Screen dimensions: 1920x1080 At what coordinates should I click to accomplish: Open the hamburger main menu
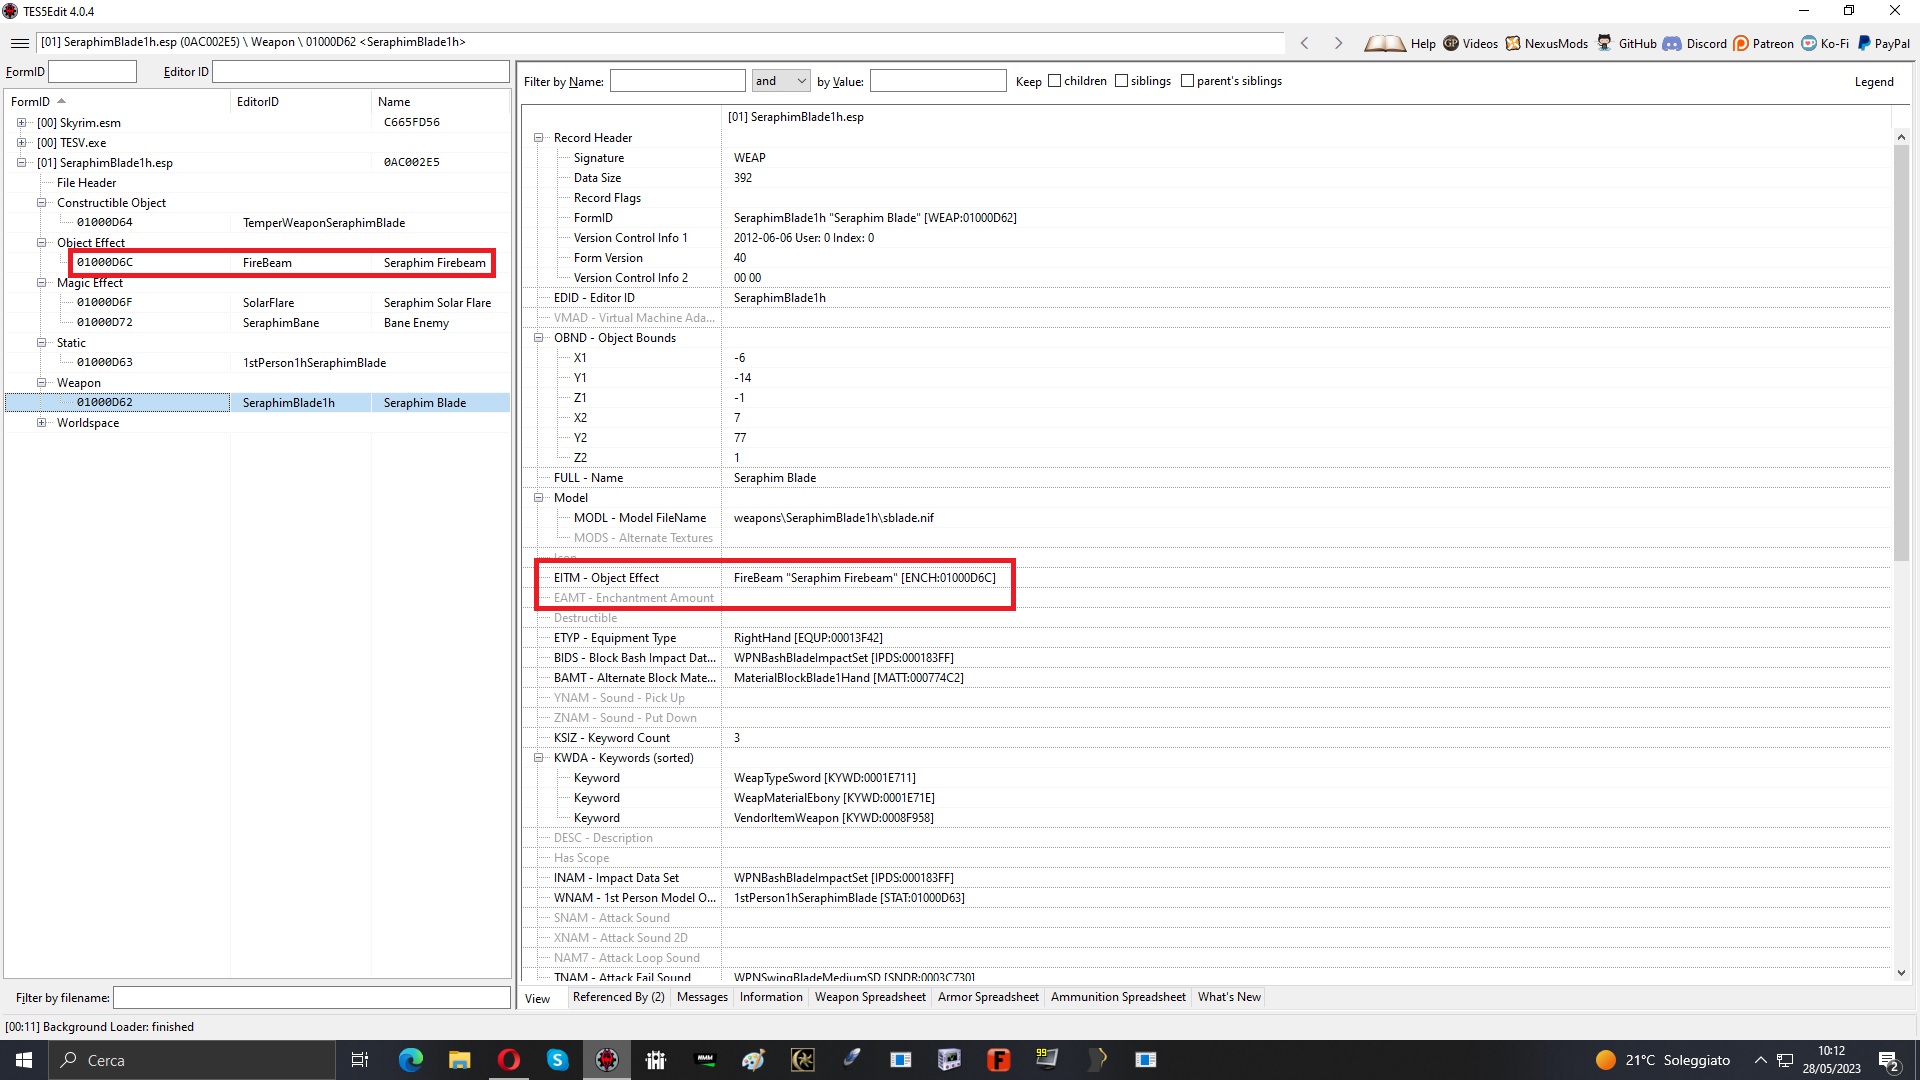pyautogui.click(x=19, y=43)
